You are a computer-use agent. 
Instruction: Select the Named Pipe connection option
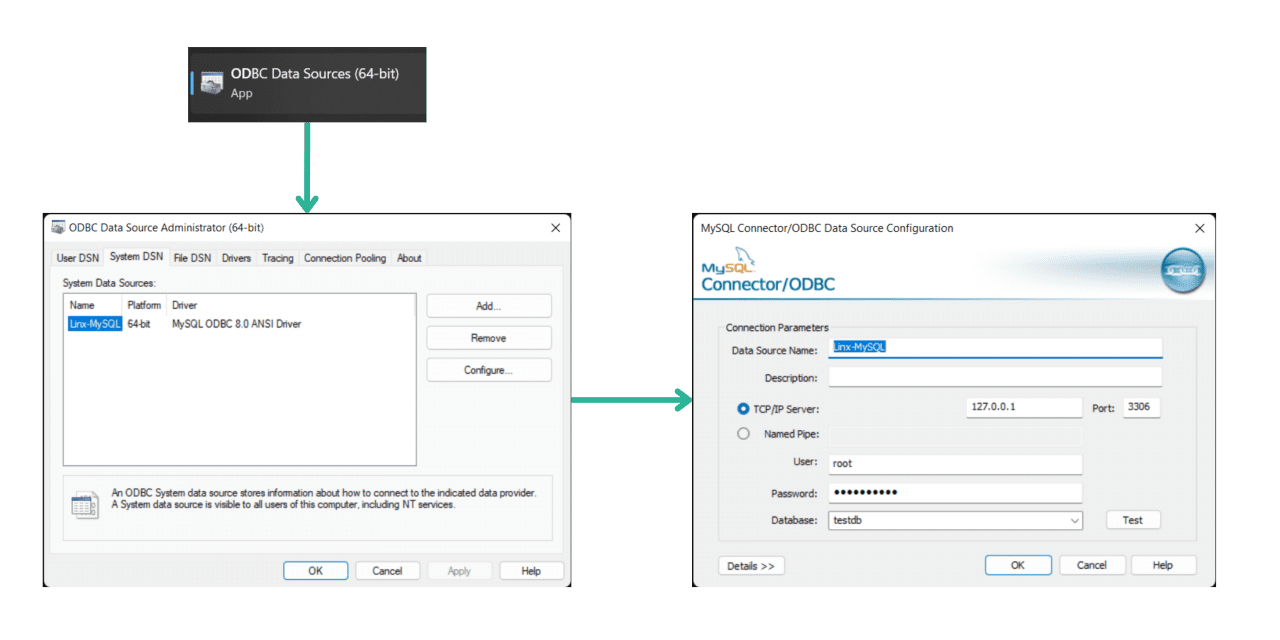click(742, 433)
